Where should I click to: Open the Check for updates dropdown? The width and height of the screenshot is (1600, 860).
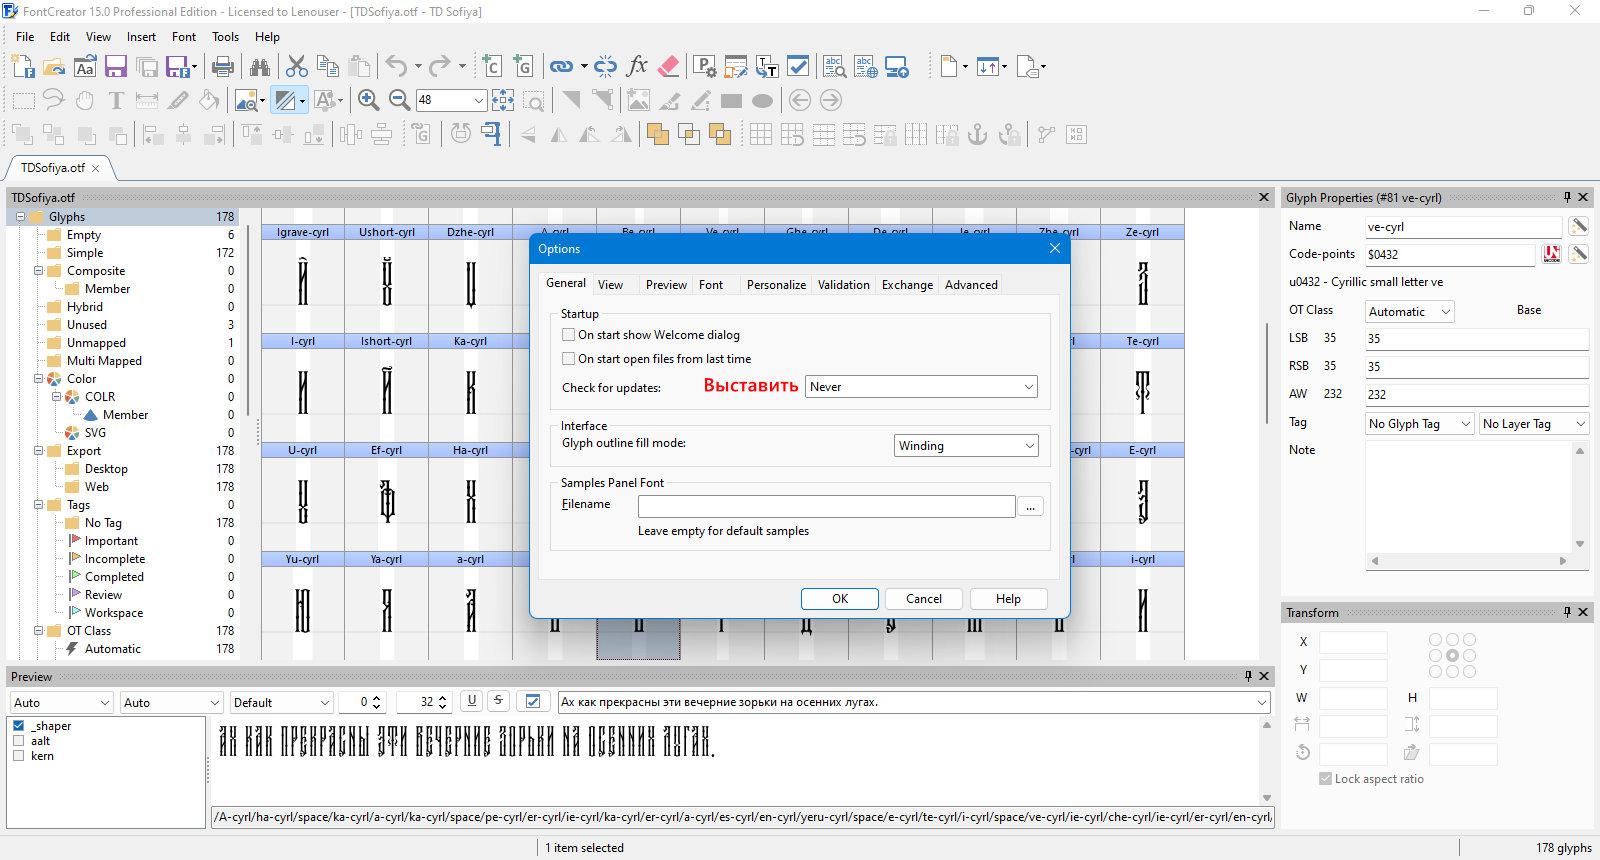pyautogui.click(x=921, y=387)
